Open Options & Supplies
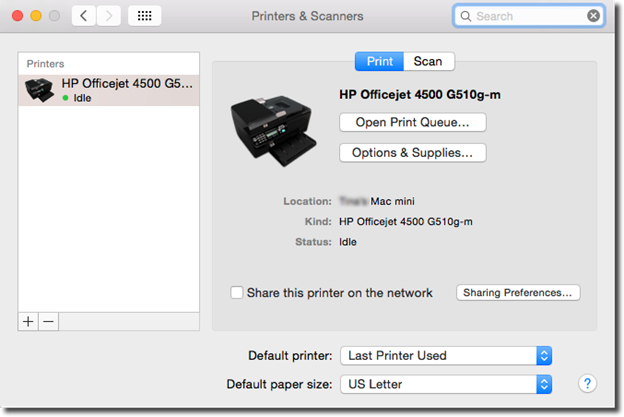Image resolution: width=624 pixels, height=417 pixels. 413,153
